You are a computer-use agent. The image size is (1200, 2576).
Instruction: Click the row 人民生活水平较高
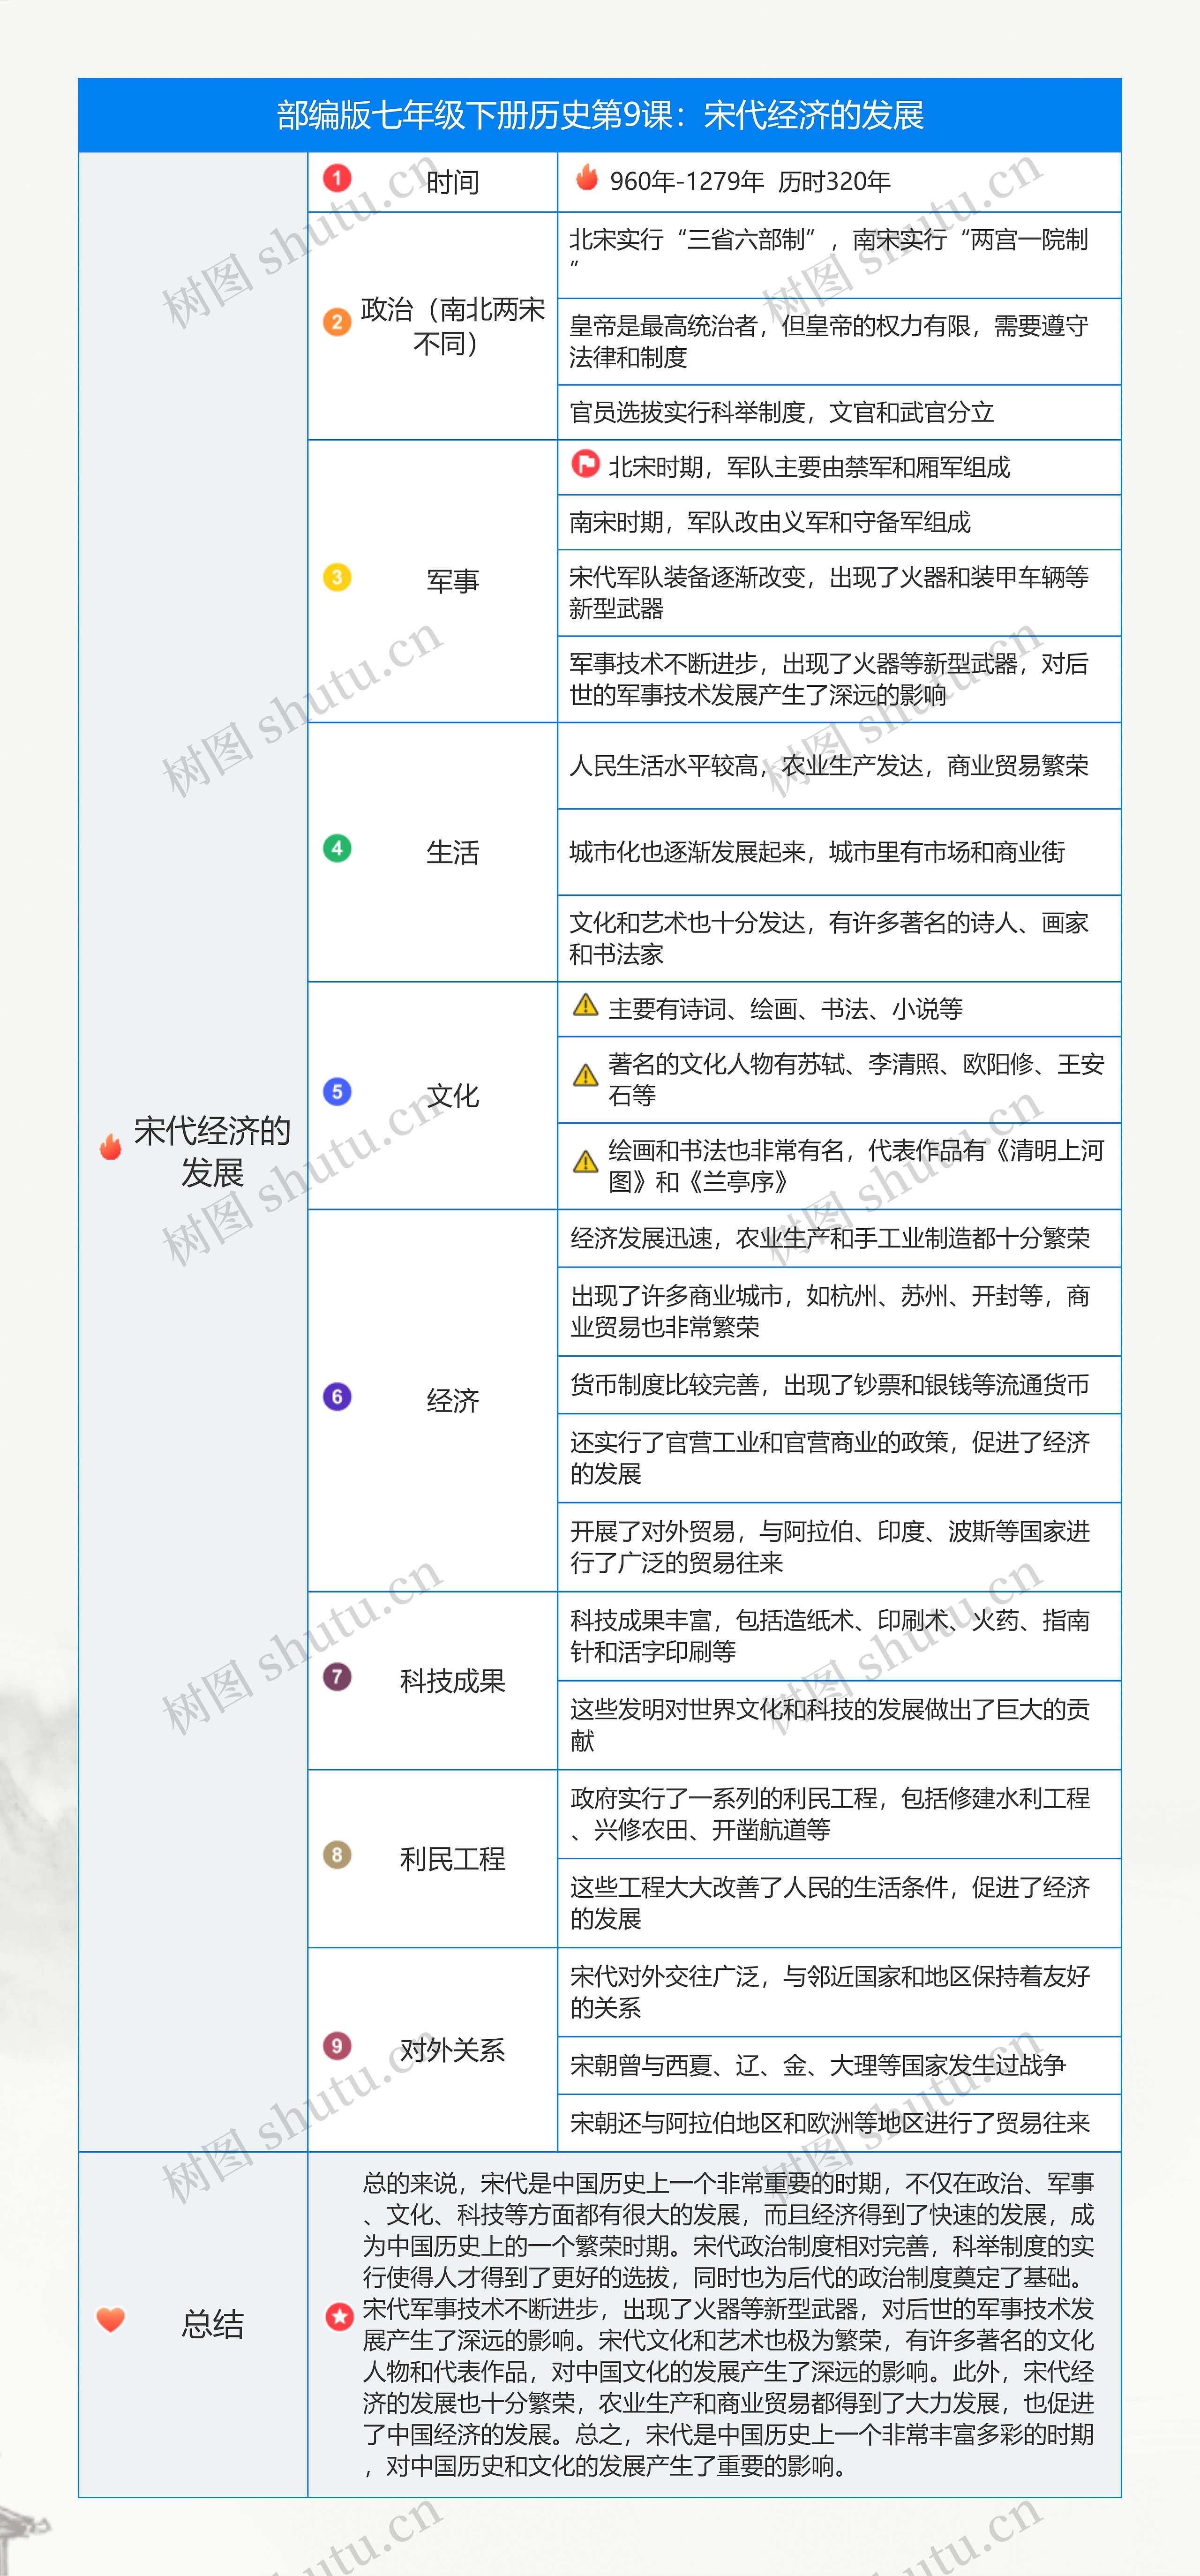pos(839,766)
